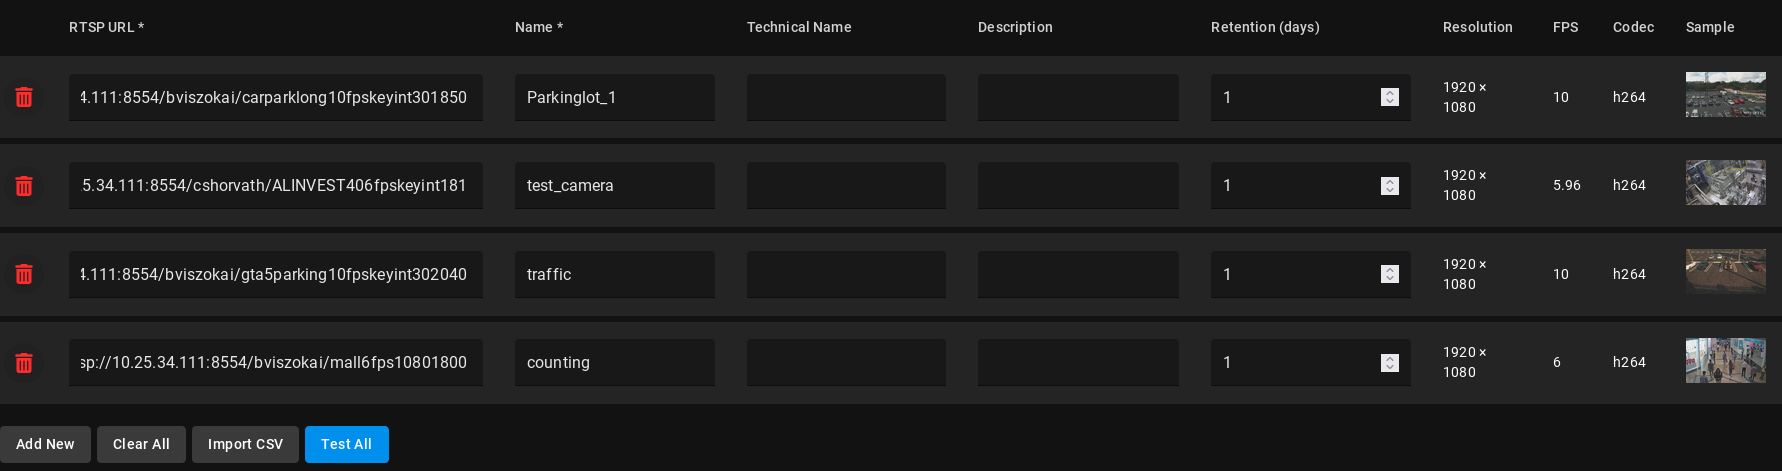This screenshot has height=471, width=1782.
Task: Delete the test_camera row
Action: coord(24,186)
